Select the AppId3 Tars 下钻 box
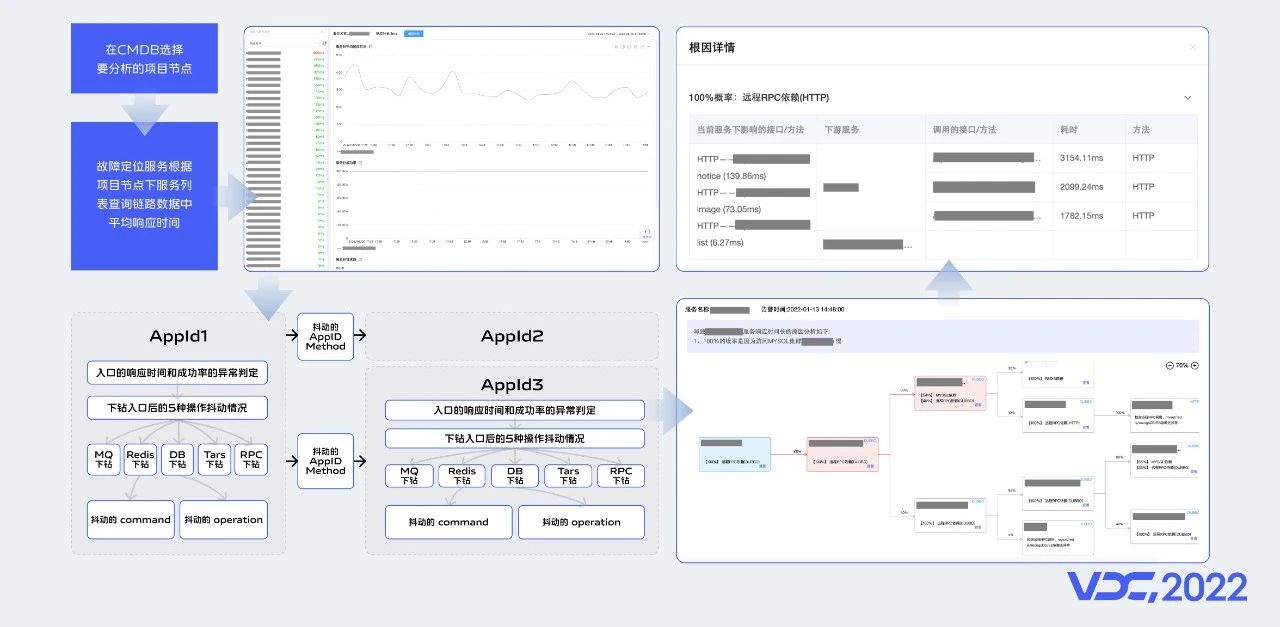The height and width of the screenshot is (627, 1280). 568,476
